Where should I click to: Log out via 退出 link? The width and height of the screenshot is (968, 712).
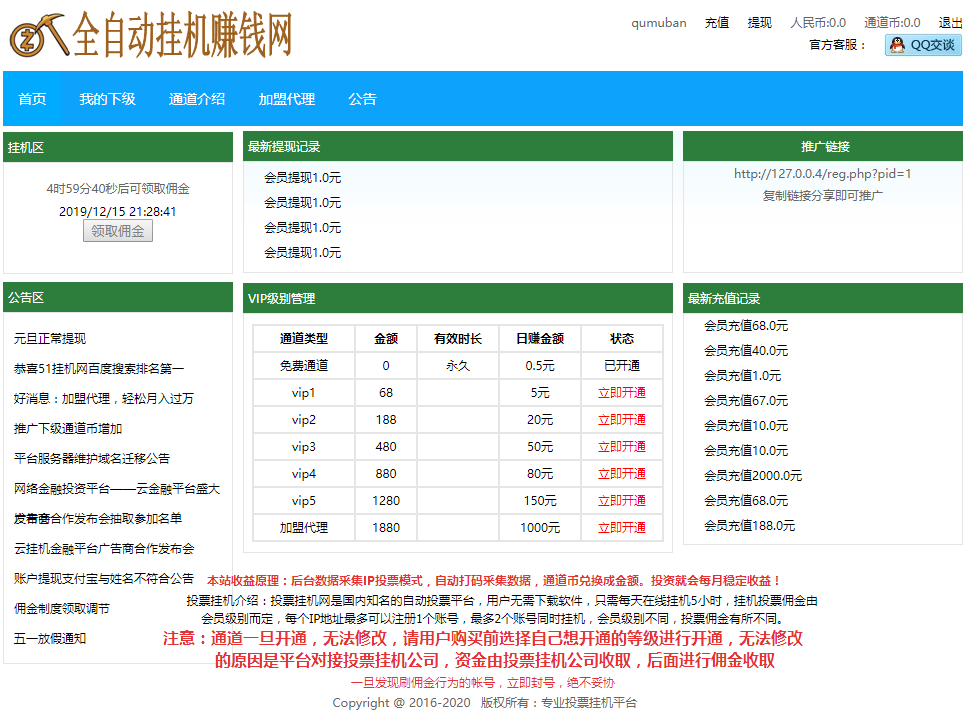tap(950, 23)
